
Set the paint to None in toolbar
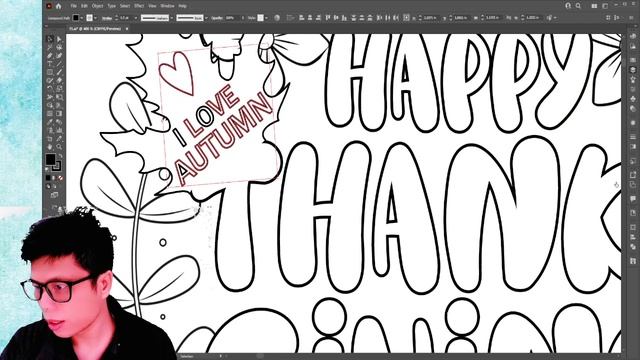60,178
